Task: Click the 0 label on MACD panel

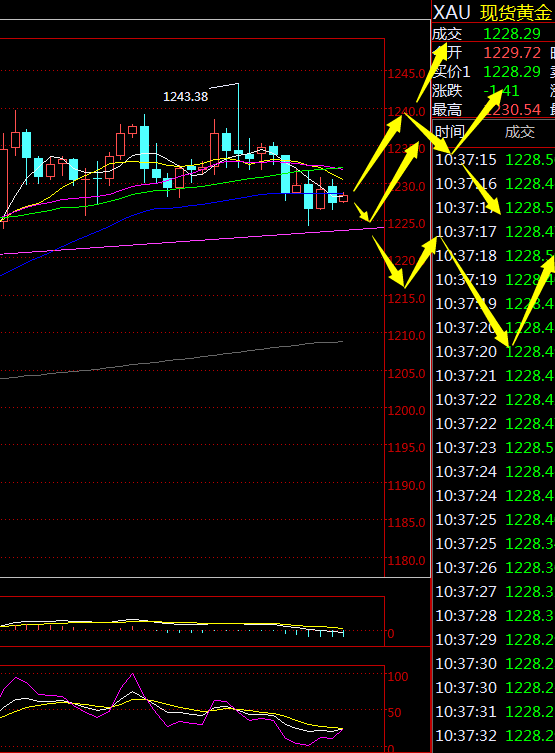Action: click(x=391, y=634)
